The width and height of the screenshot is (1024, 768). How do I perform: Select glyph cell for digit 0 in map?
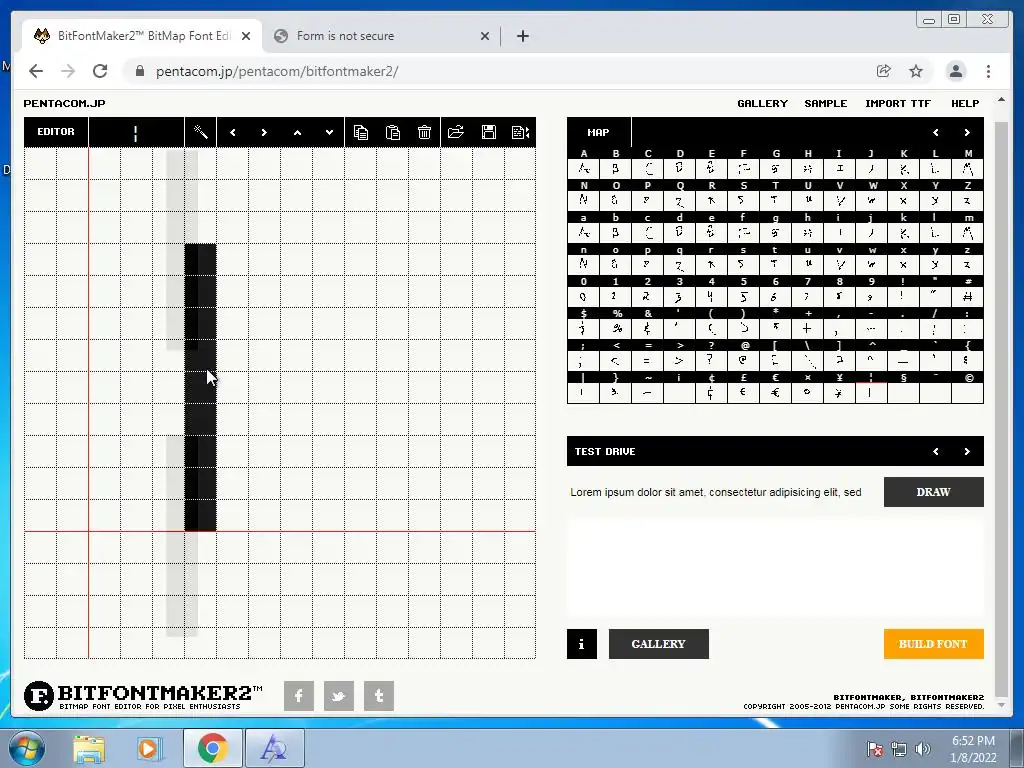point(583,297)
